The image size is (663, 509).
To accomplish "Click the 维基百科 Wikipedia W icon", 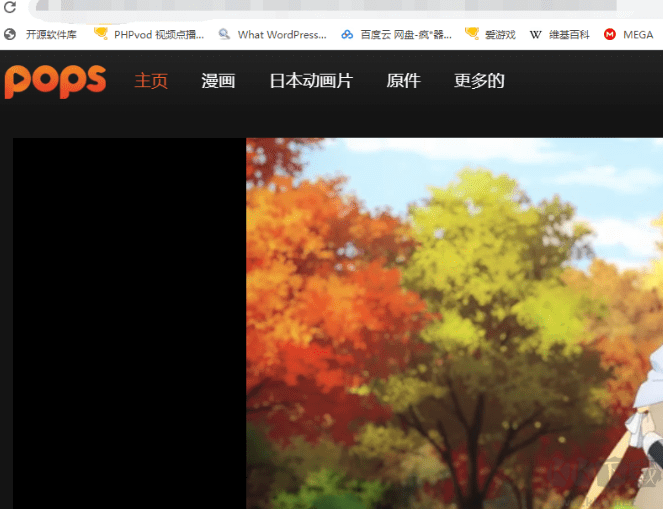I will click(535, 35).
